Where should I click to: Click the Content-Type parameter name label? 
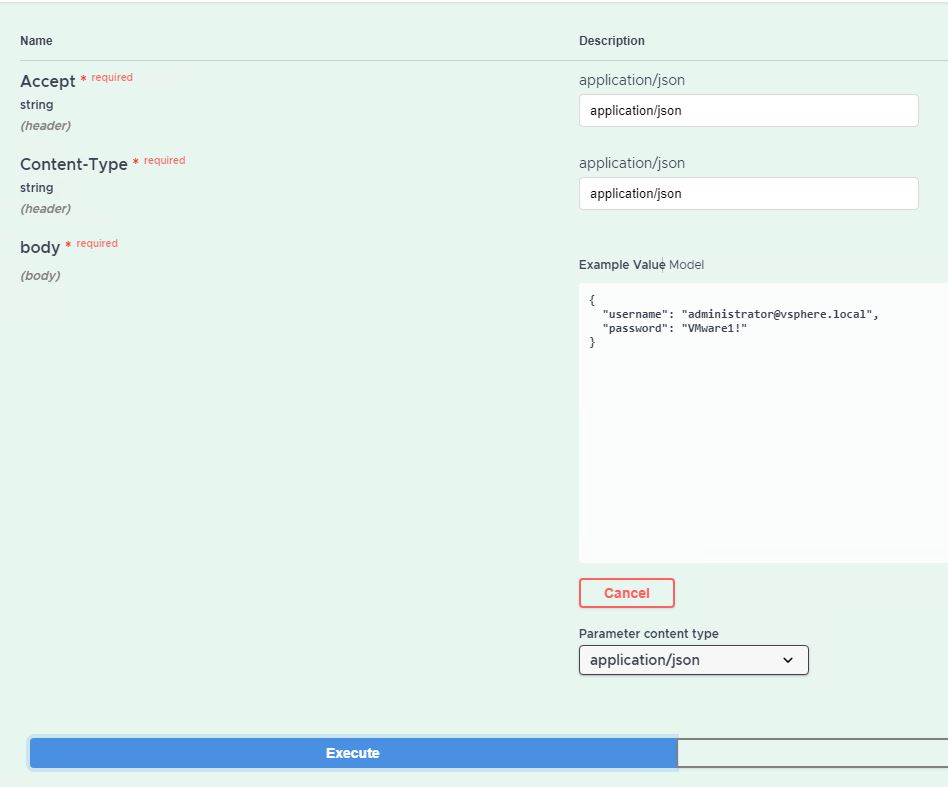(73, 165)
